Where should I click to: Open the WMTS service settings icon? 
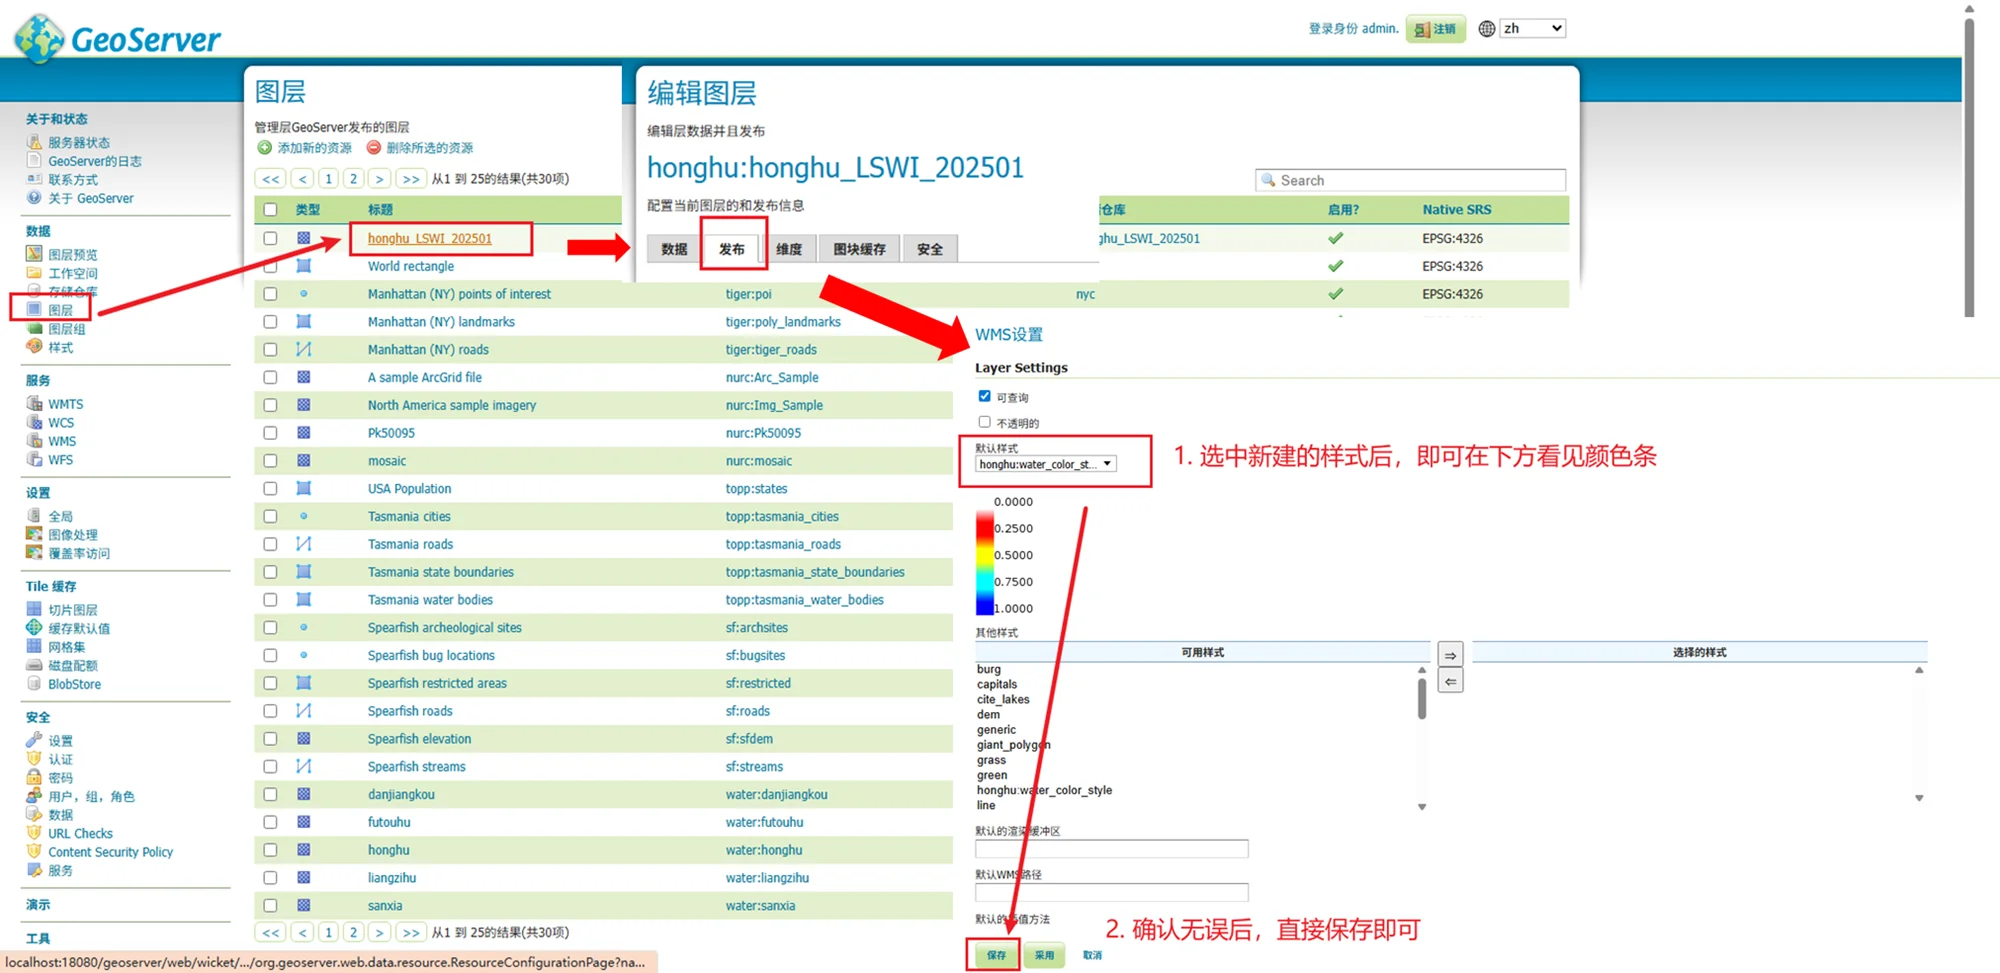34,404
